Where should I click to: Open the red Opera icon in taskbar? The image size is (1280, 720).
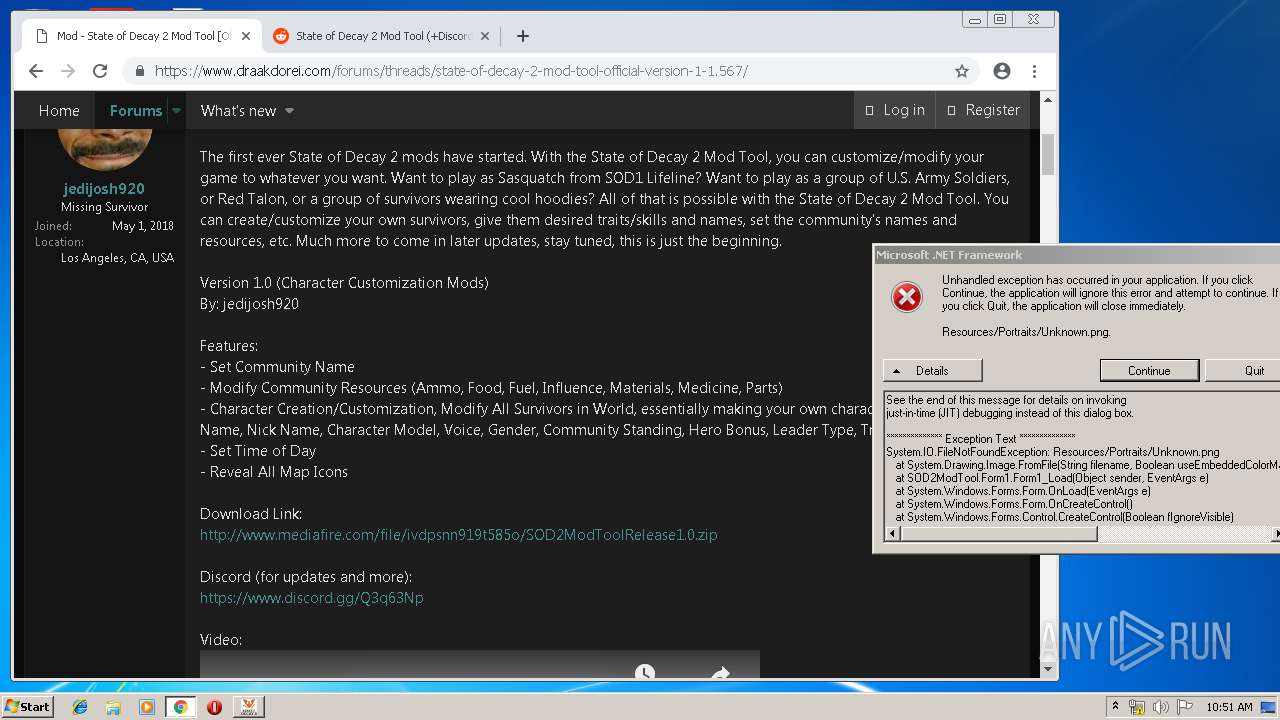214,707
